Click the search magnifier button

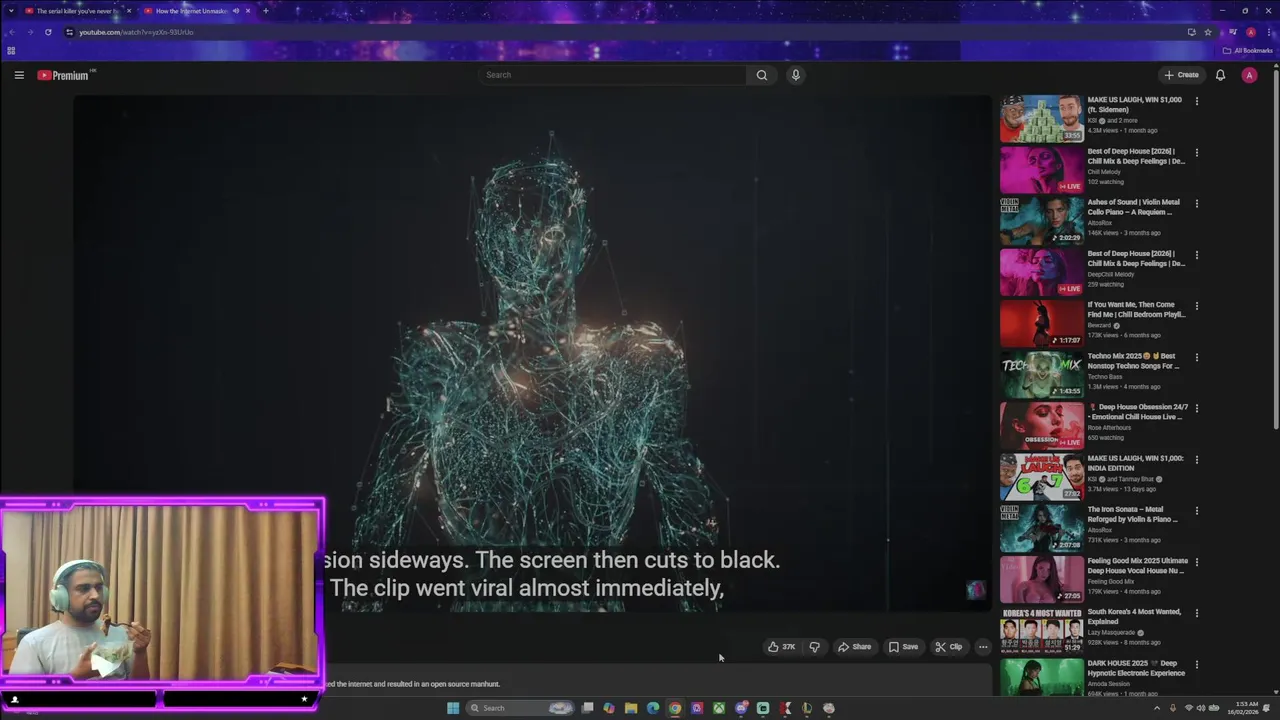pos(762,75)
